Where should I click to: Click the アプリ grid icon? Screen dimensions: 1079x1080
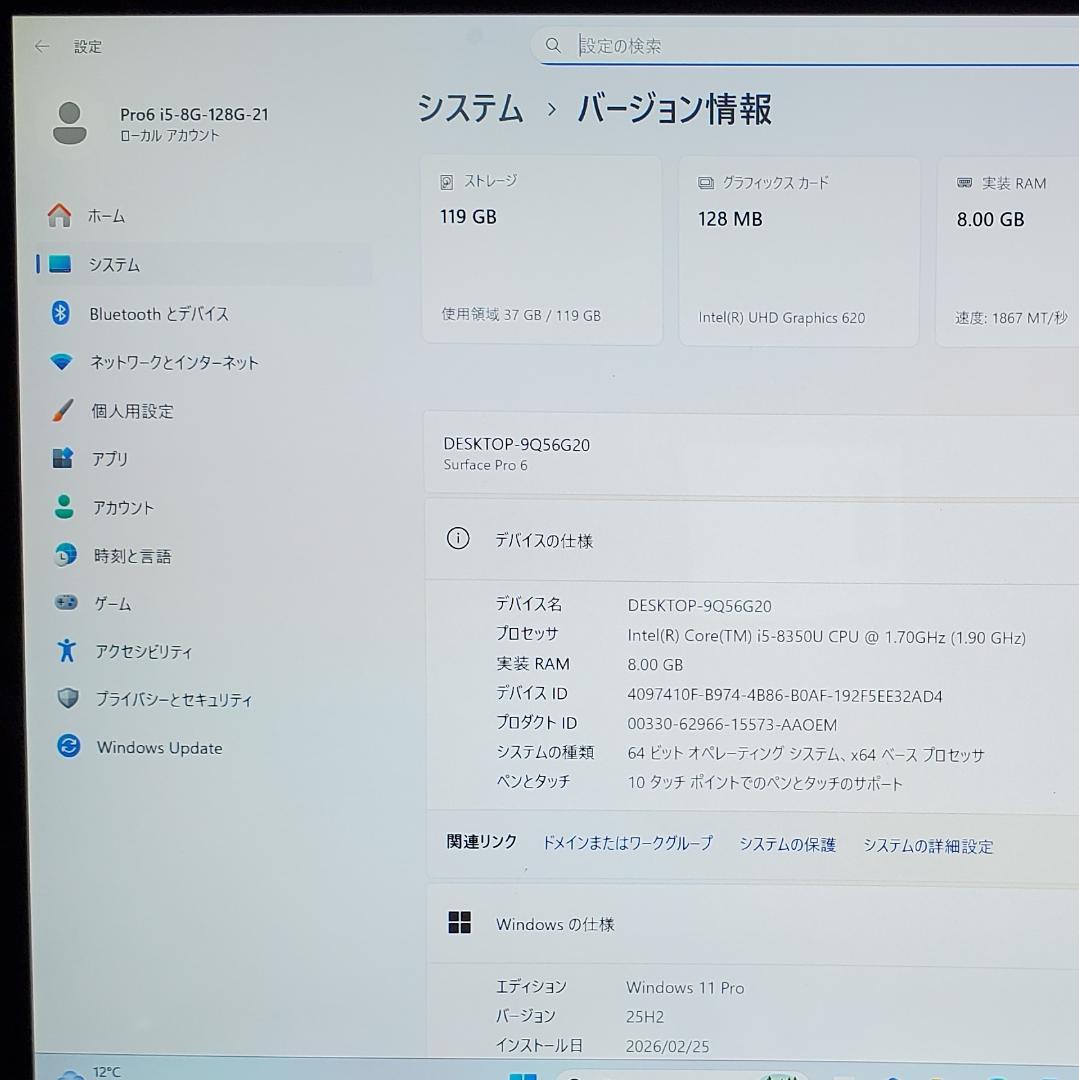(63, 458)
